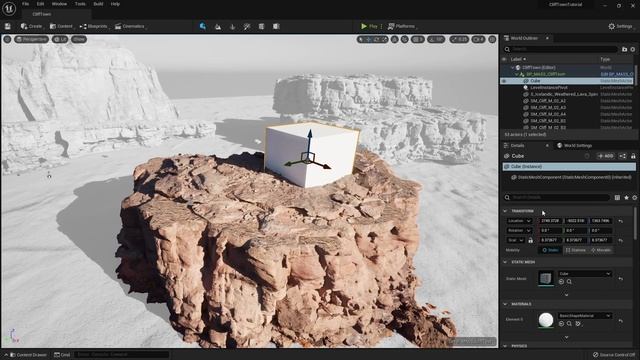Save the current level via toolbar icon
Image resolution: width=640 pixels, height=360 pixels.
7,26
